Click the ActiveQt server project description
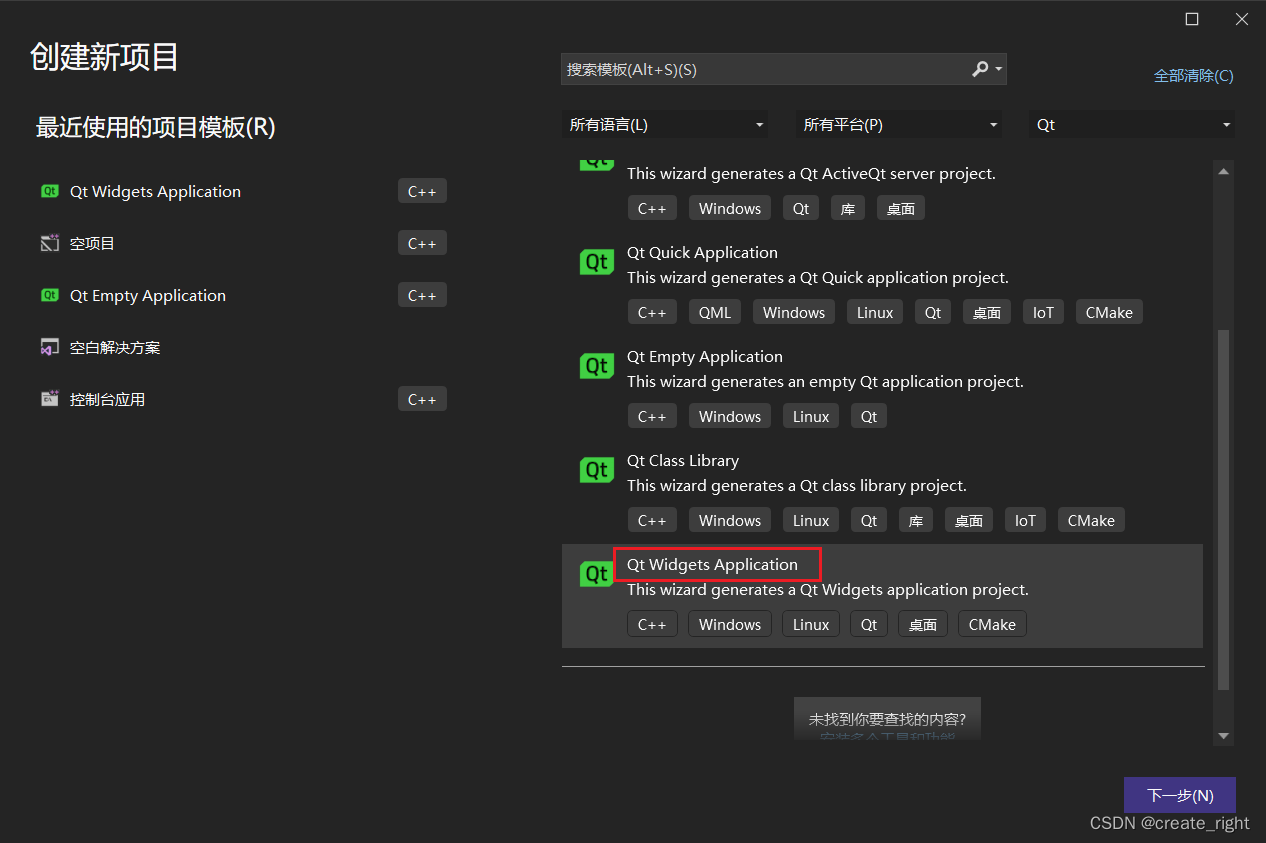Image resolution: width=1266 pixels, height=843 pixels. point(811,173)
